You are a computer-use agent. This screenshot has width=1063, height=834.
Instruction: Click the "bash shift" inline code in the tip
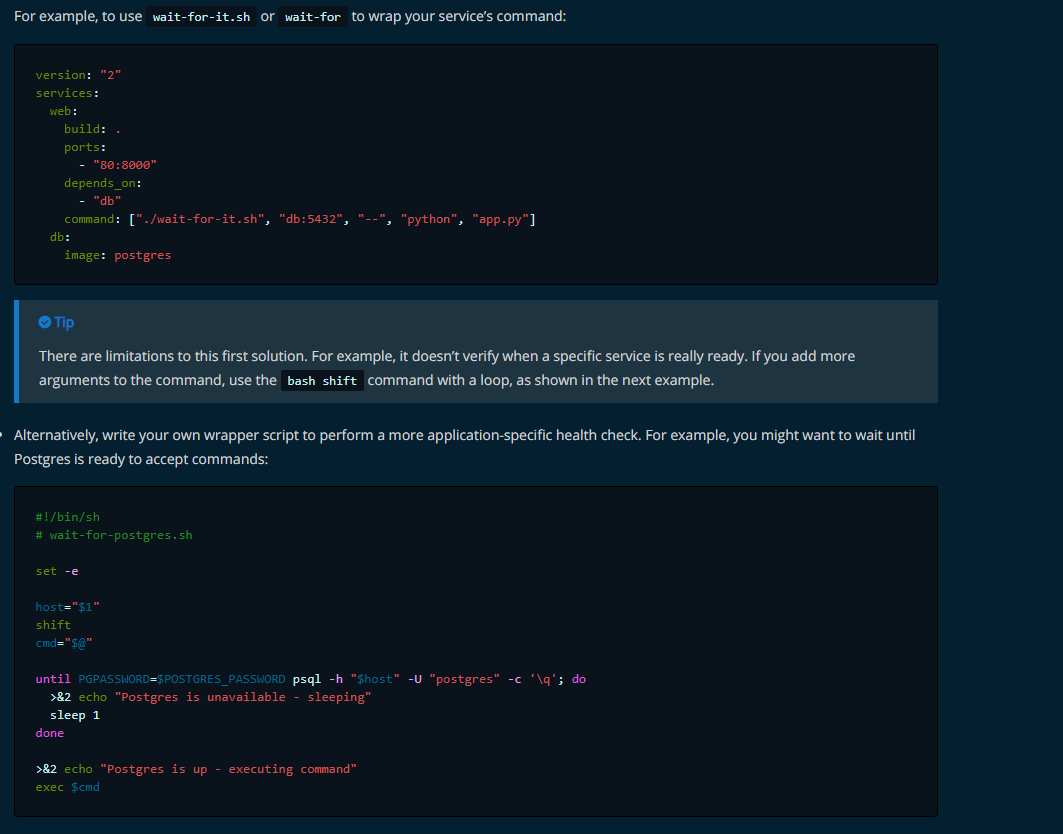tap(322, 380)
